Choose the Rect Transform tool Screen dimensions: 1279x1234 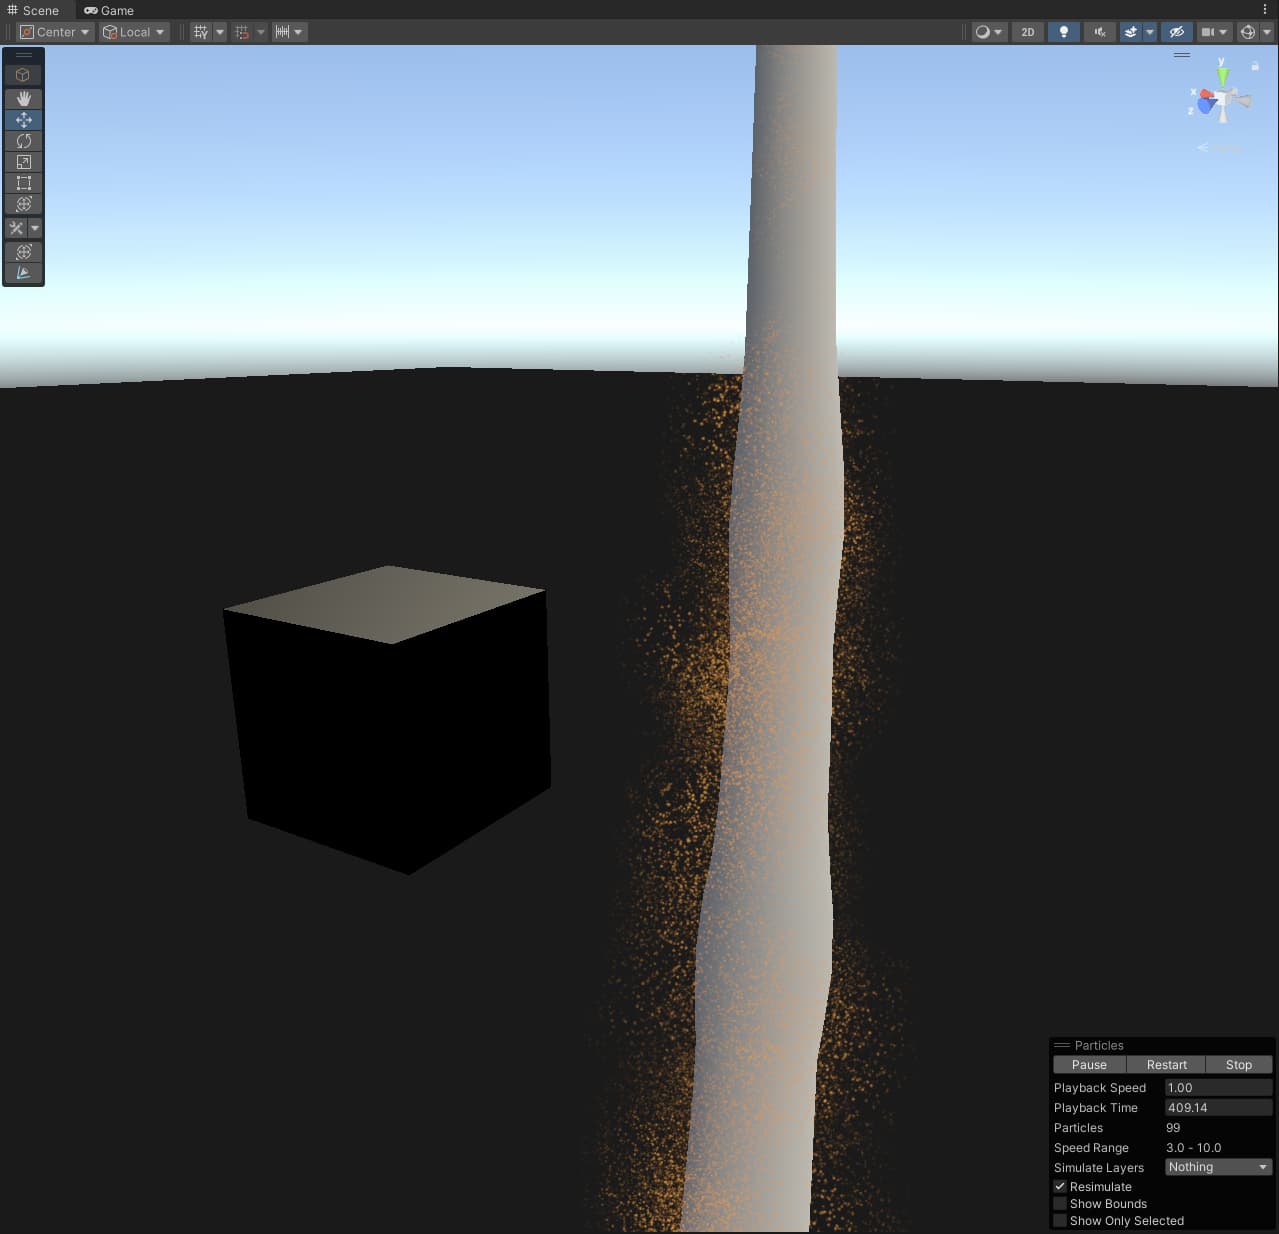[x=23, y=182]
